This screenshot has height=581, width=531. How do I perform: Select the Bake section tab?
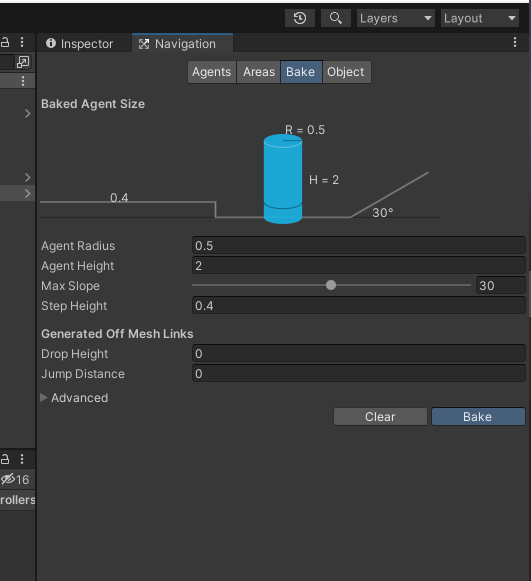301,72
